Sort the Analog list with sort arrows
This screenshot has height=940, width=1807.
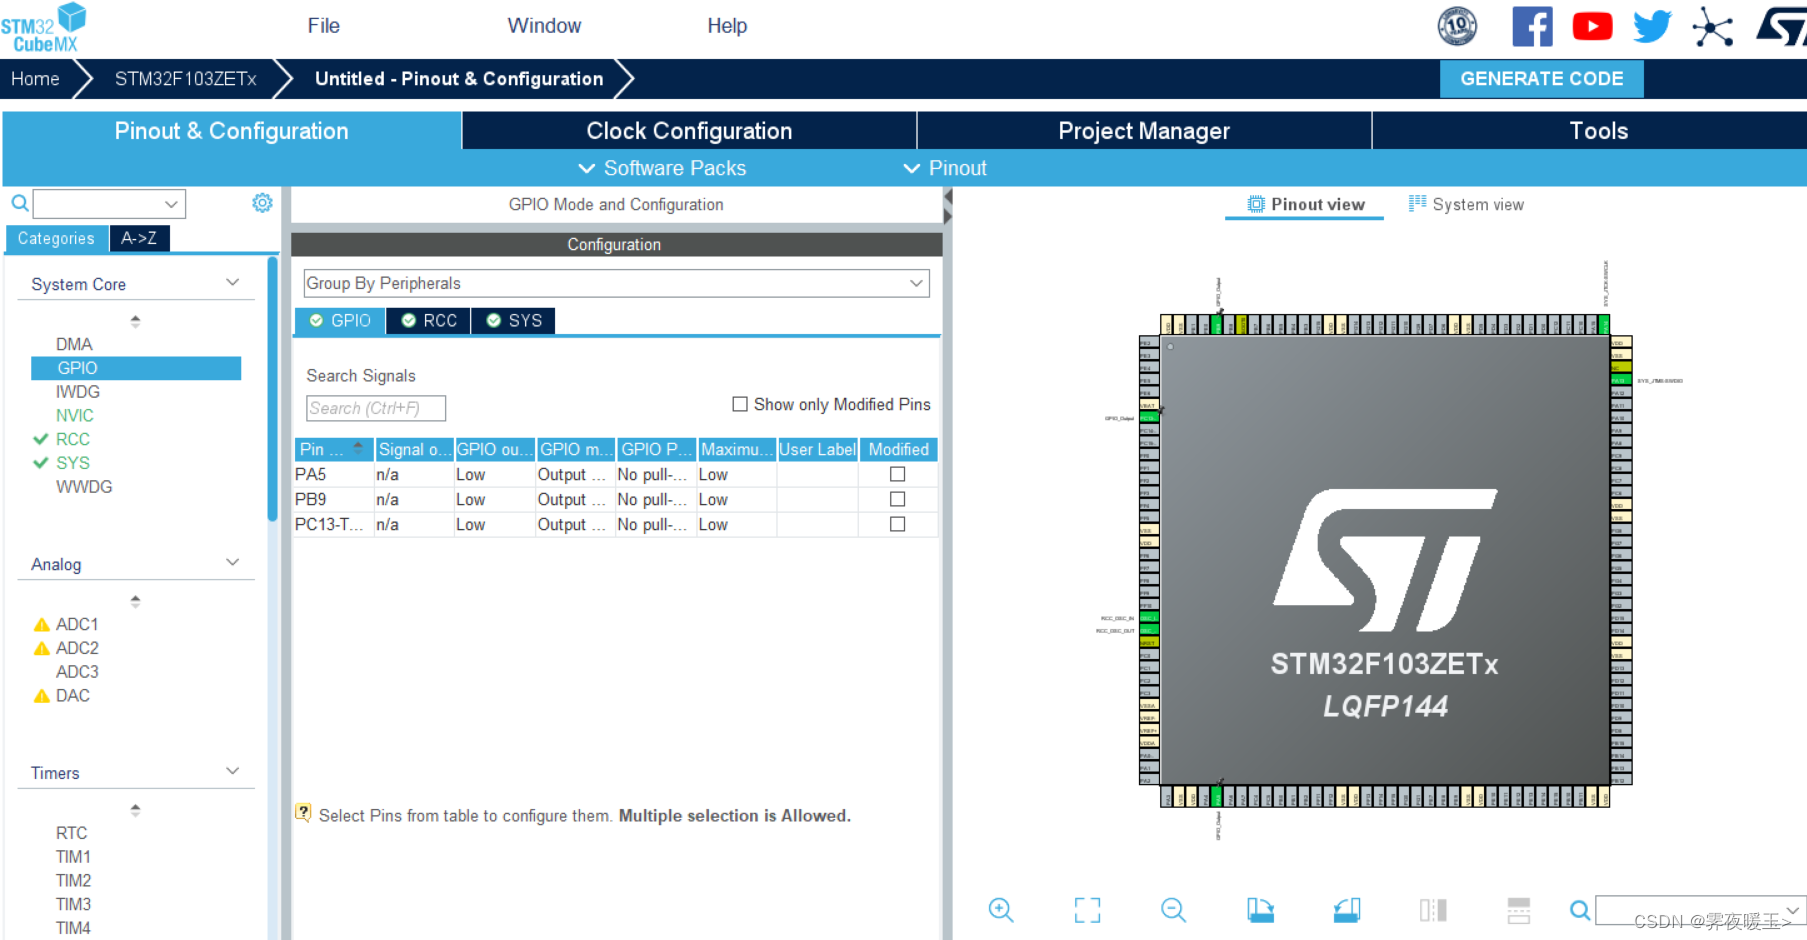136,601
